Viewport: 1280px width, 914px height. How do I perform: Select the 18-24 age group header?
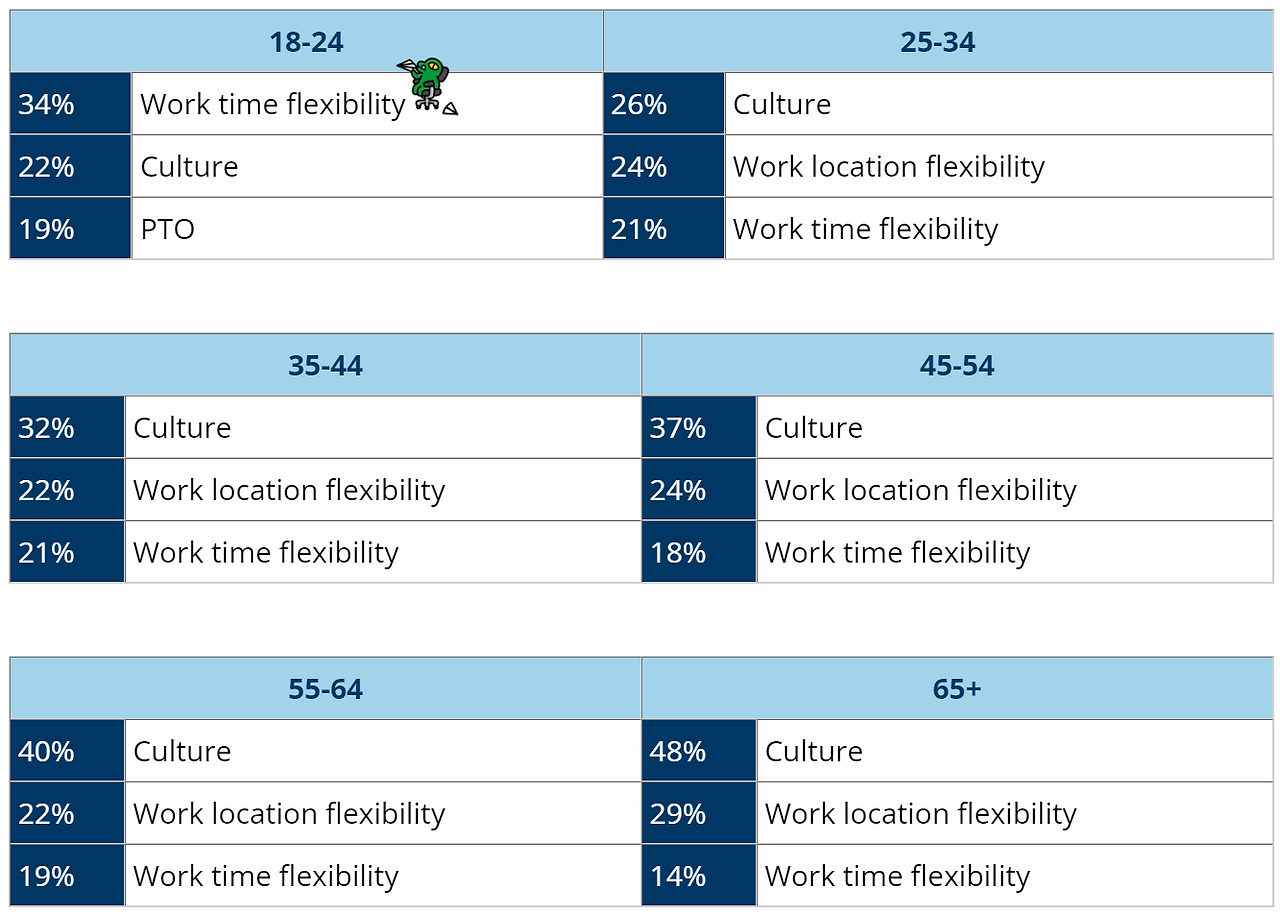tap(306, 42)
